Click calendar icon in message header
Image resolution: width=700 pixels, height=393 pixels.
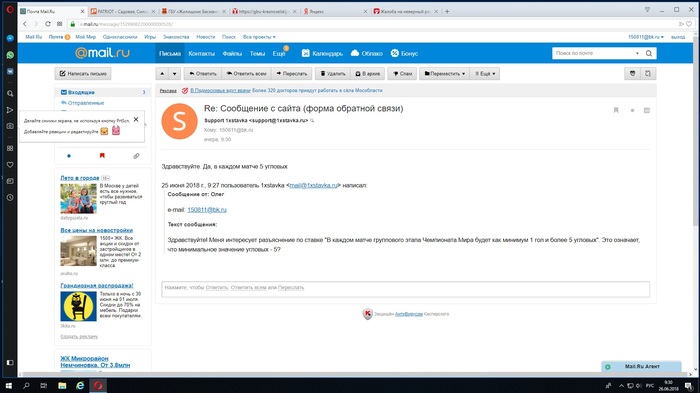tap(647, 110)
